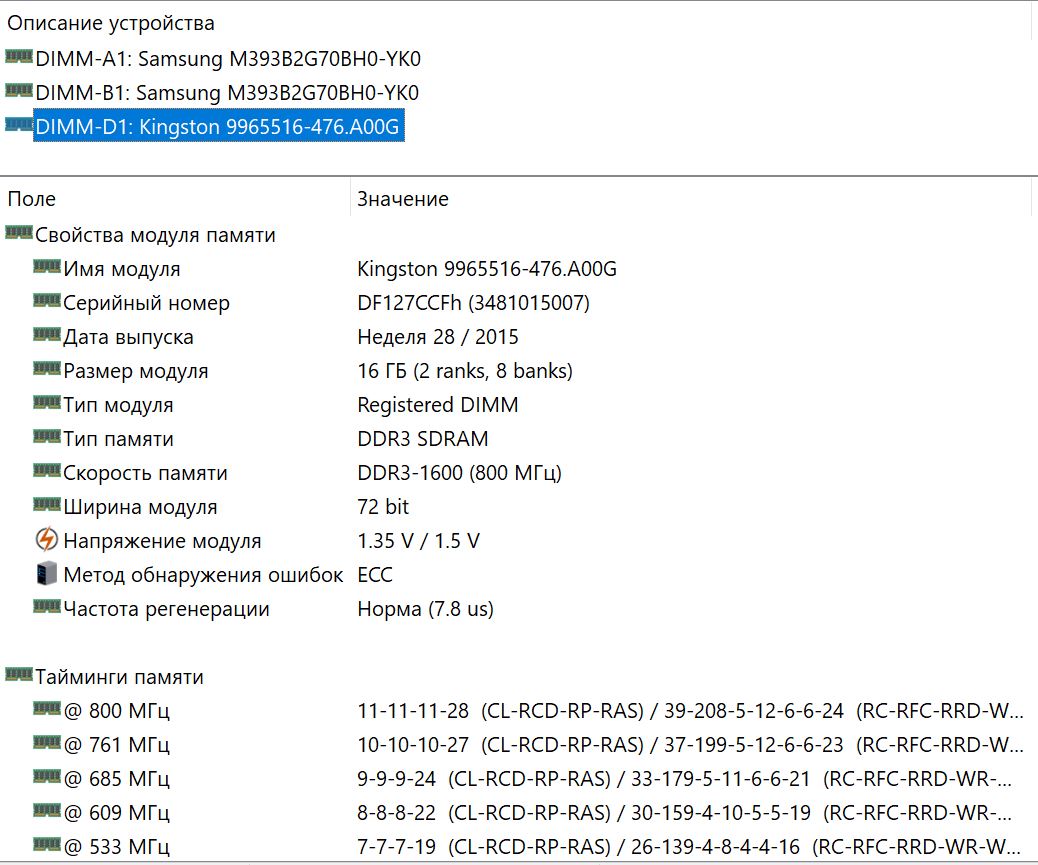
Task: Select the 'Размер модуля' row
Action: [136, 371]
